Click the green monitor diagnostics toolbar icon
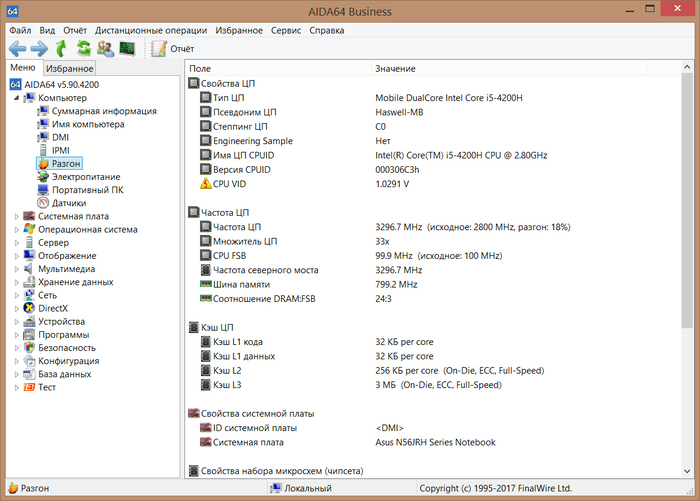Screen dimensions: 700x501 coord(127,48)
